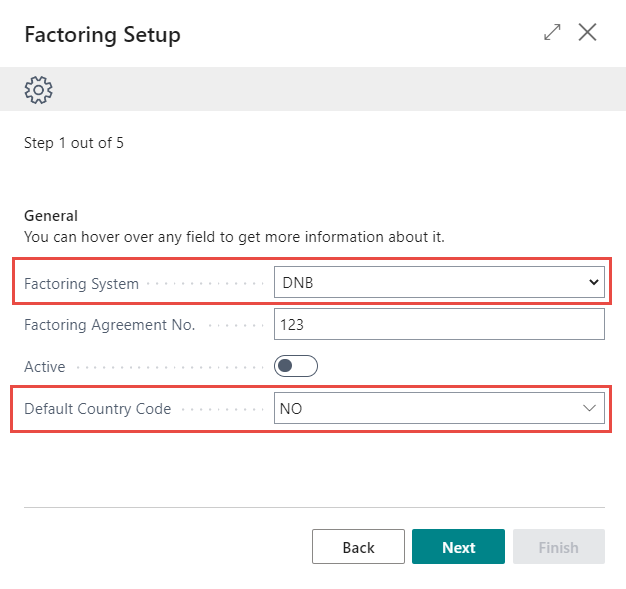Viewport: 626px width, 589px height.
Task: Click into the Default Country Code field with NO
Action: click(420, 408)
